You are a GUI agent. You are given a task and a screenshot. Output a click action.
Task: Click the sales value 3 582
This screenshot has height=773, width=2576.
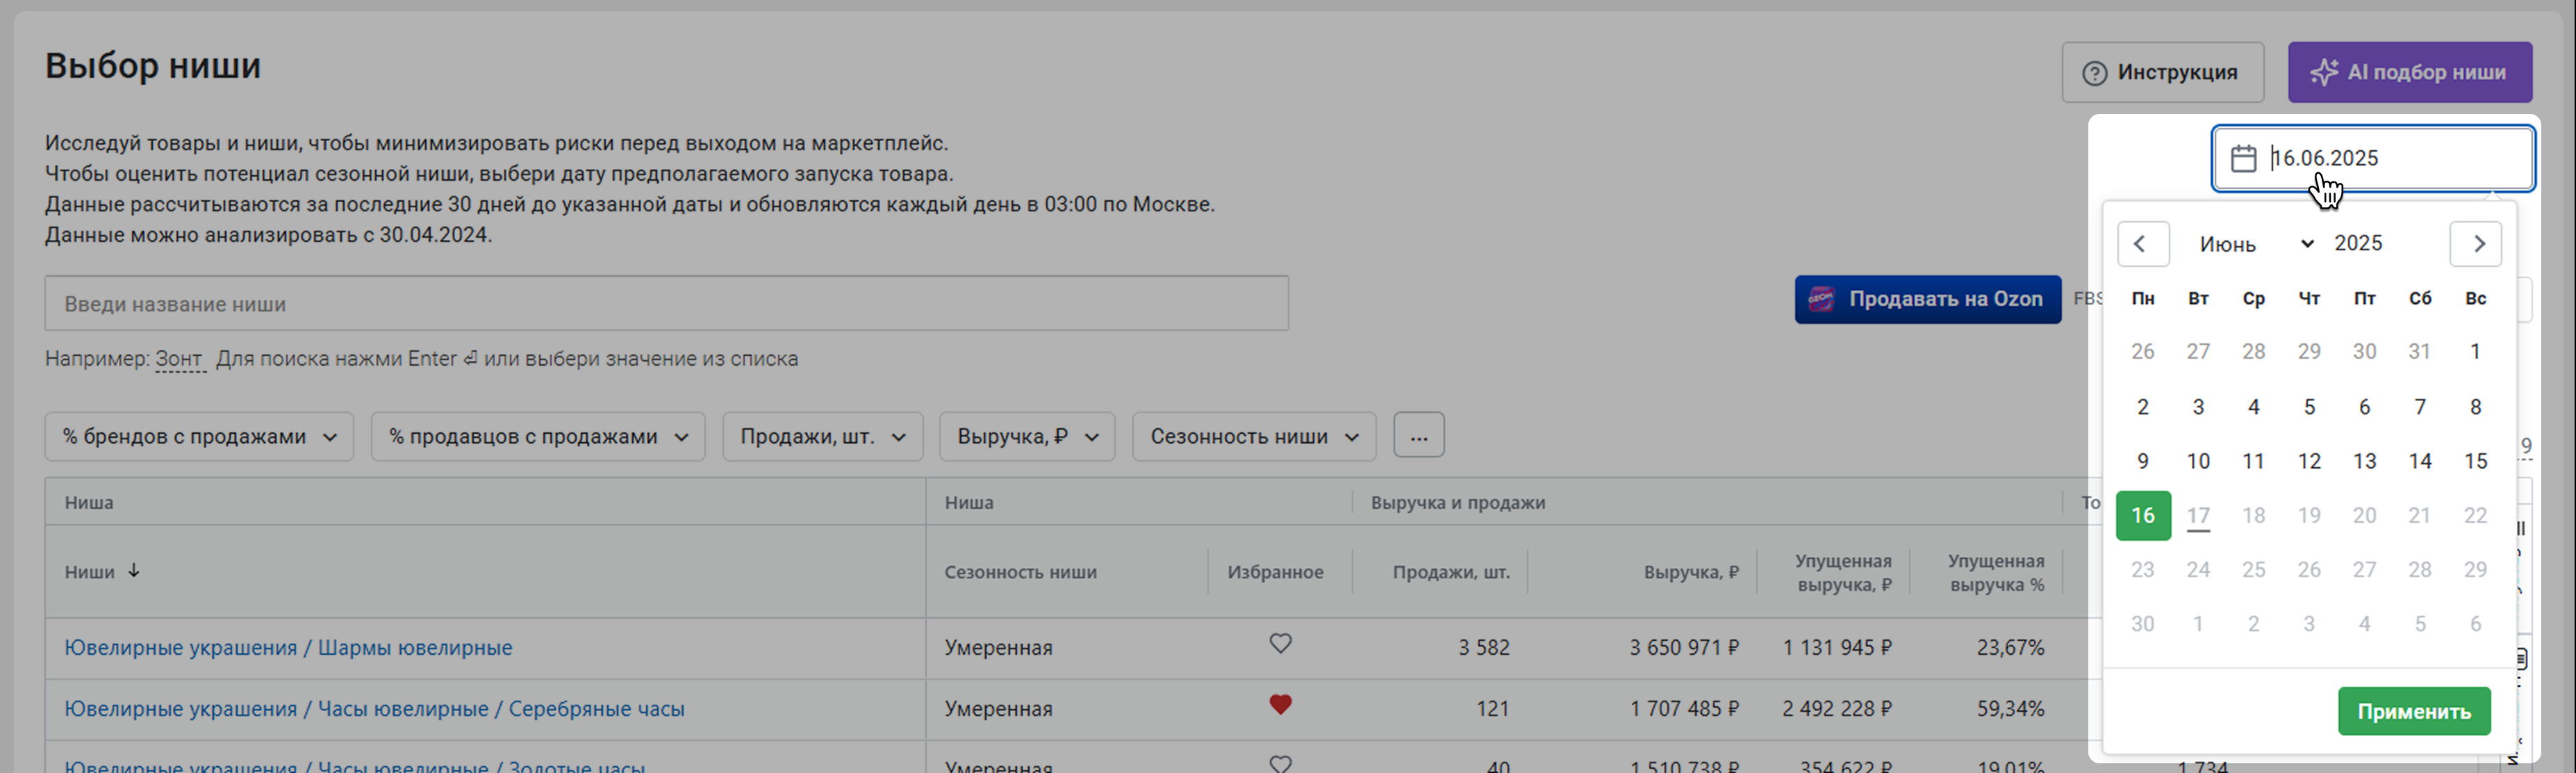[1483, 648]
